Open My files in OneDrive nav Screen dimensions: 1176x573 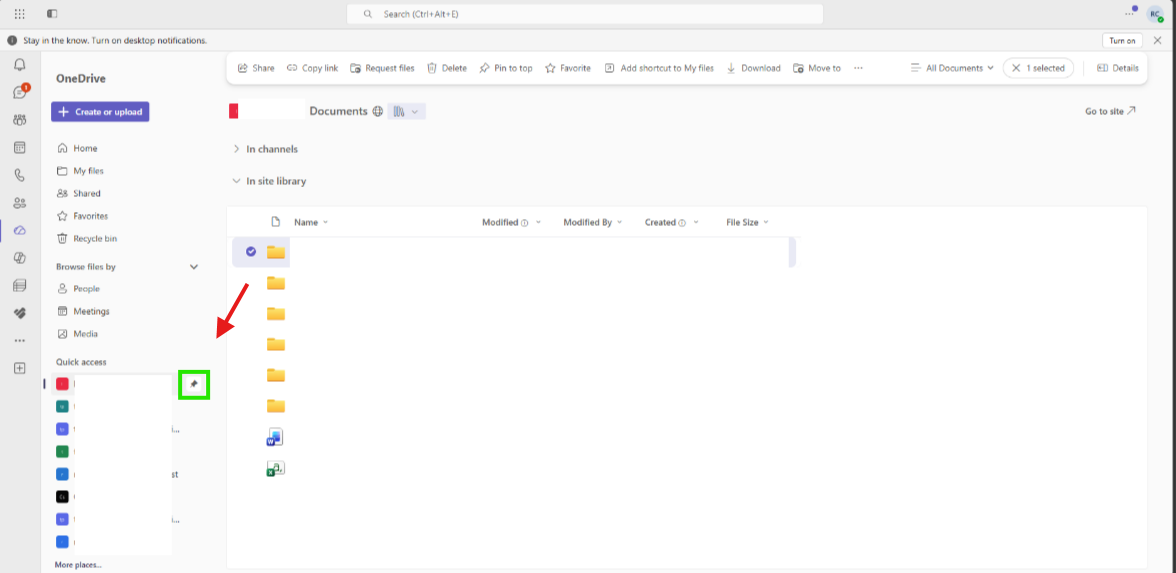coord(80,171)
